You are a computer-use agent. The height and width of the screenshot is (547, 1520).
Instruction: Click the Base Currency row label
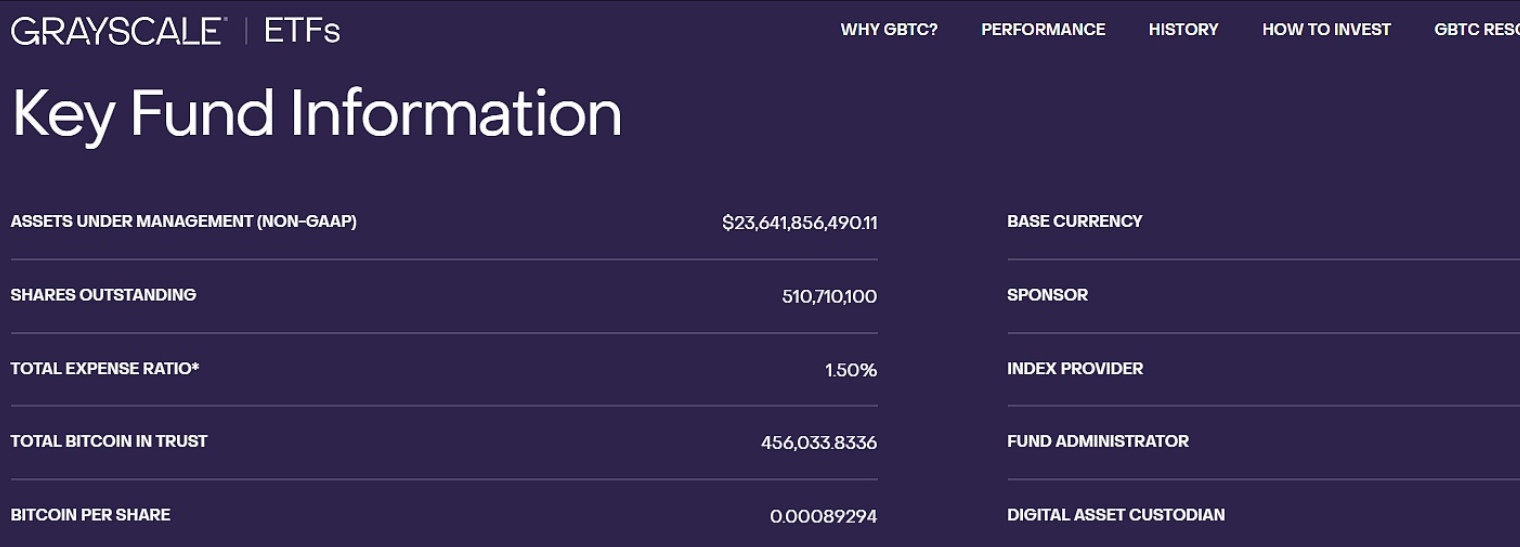[1074, 221]
